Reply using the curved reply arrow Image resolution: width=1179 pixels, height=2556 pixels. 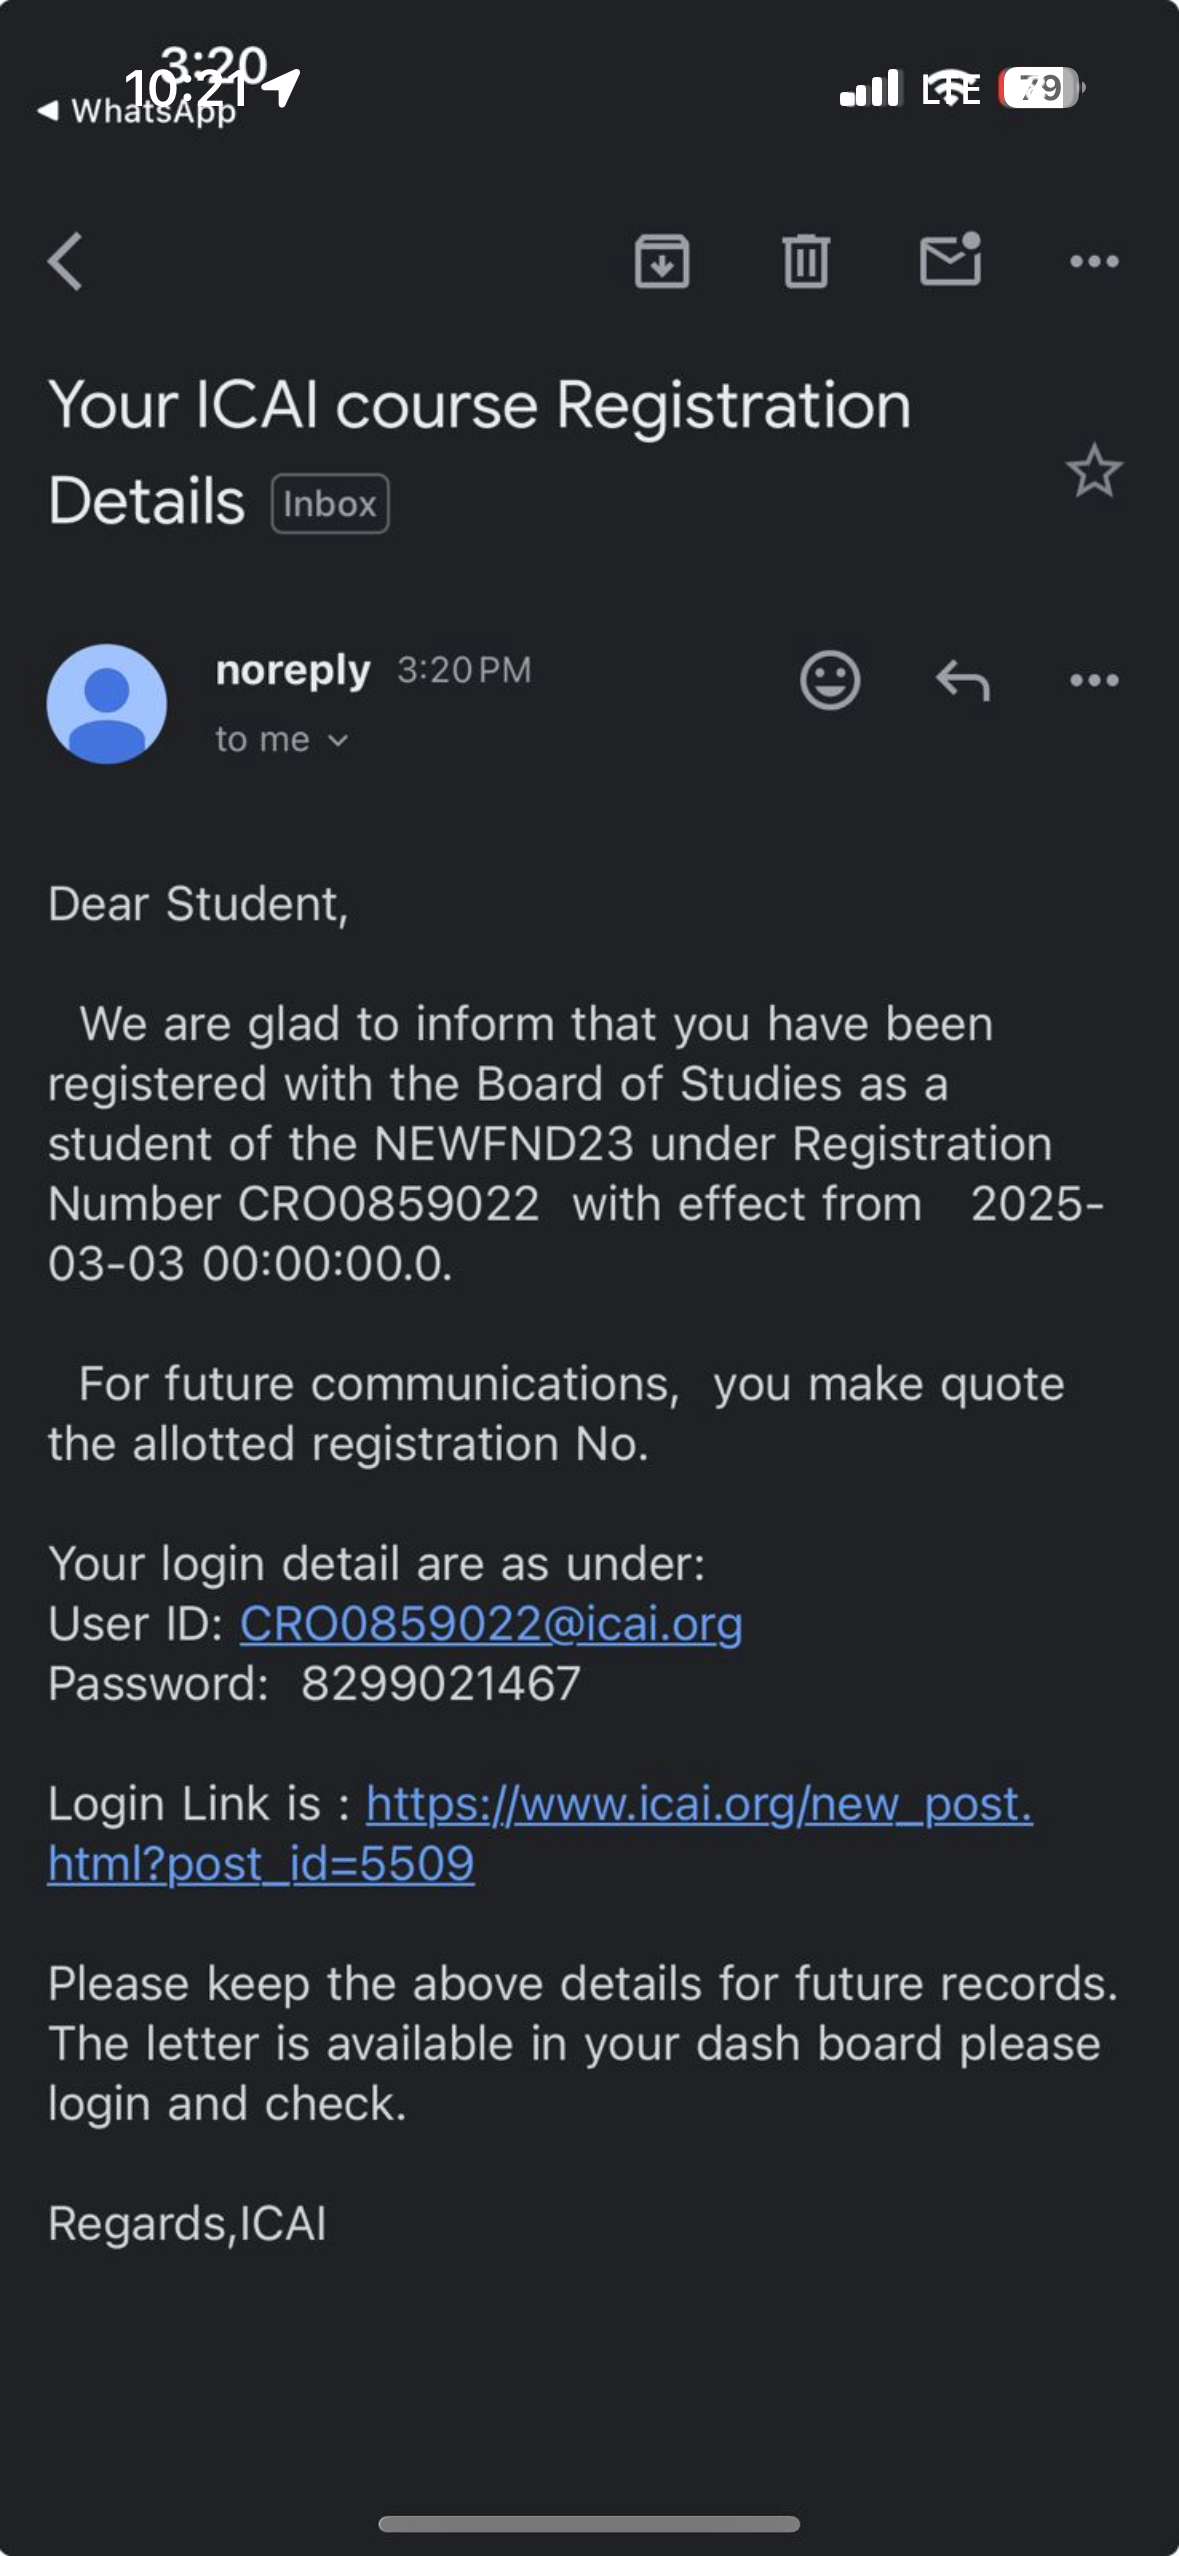coord(962,681)
